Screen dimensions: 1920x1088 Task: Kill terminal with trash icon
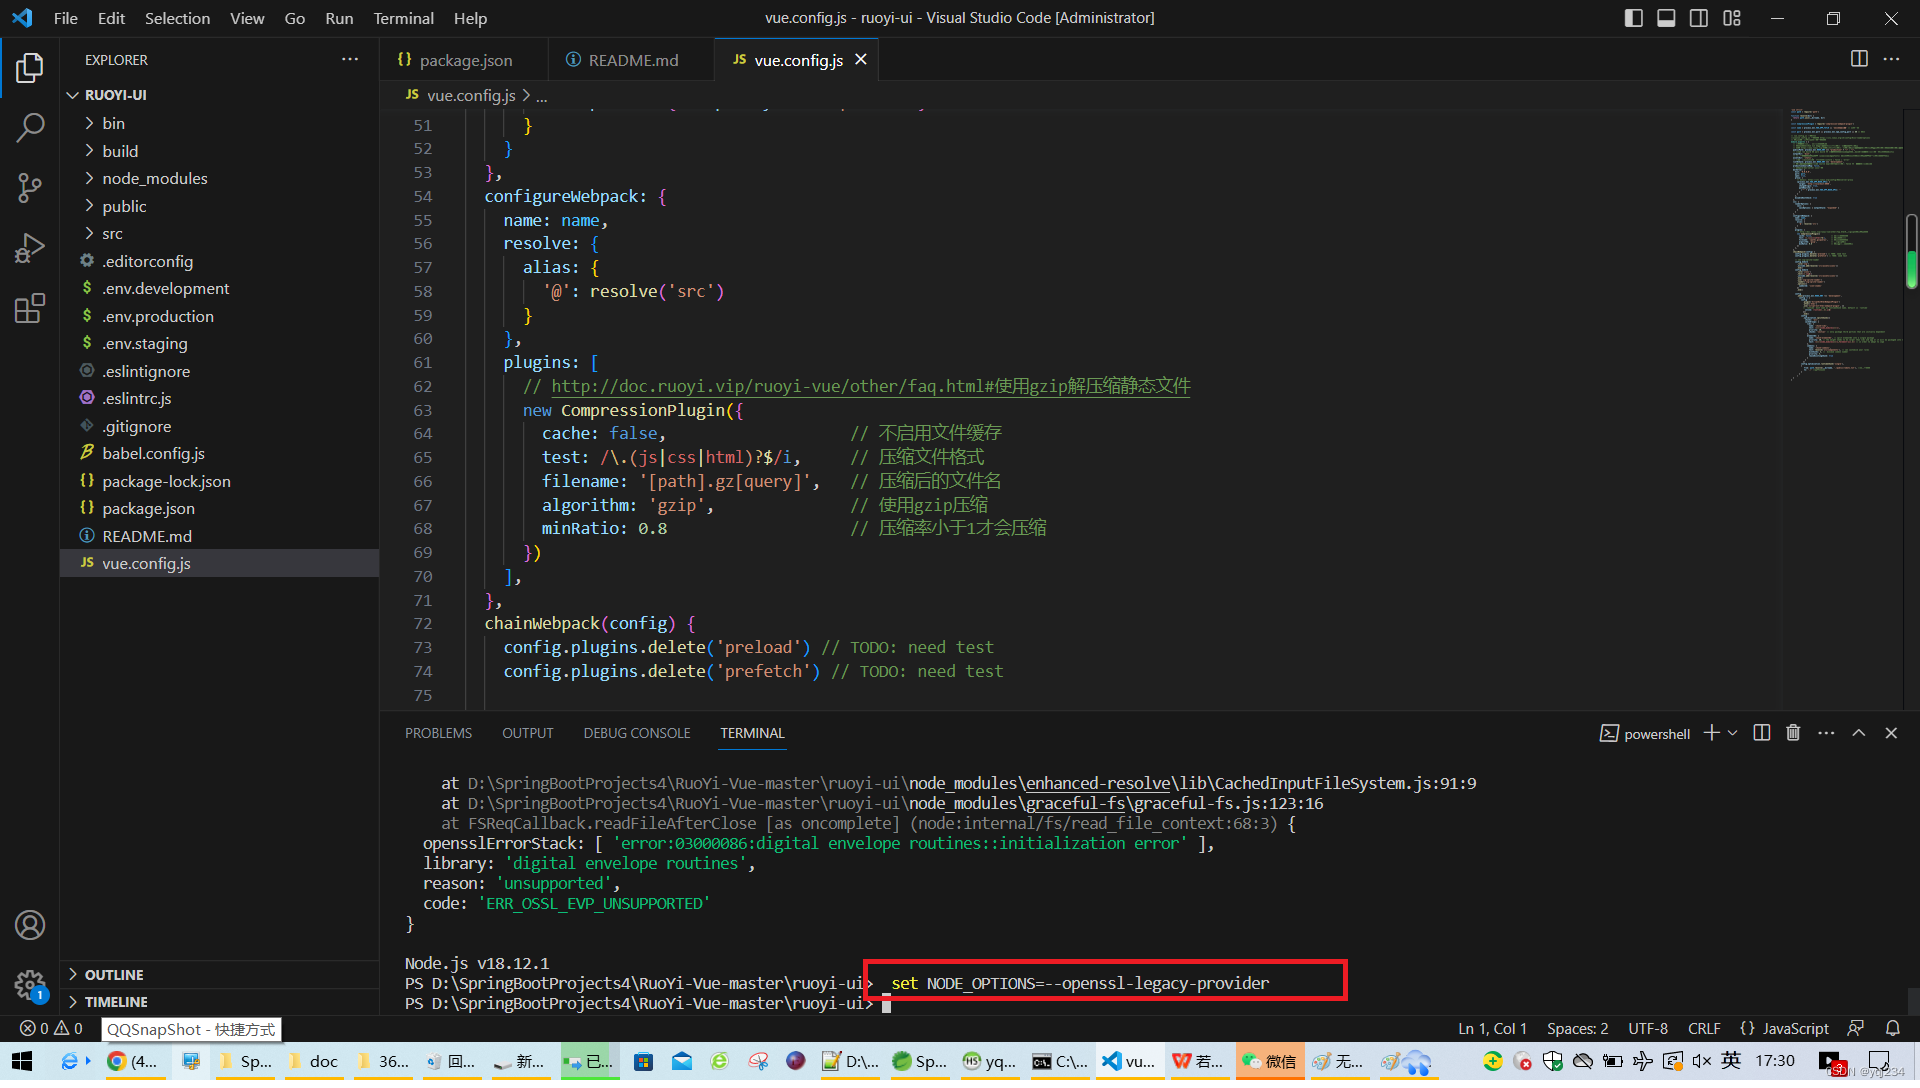click(1793, 733)
